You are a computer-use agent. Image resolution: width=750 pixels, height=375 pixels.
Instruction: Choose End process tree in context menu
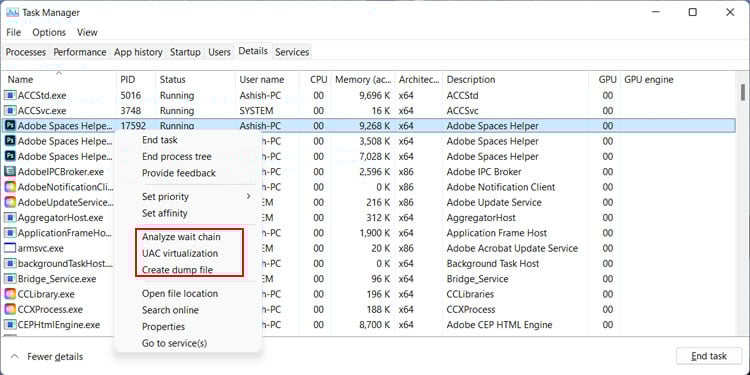coord(176,156)
